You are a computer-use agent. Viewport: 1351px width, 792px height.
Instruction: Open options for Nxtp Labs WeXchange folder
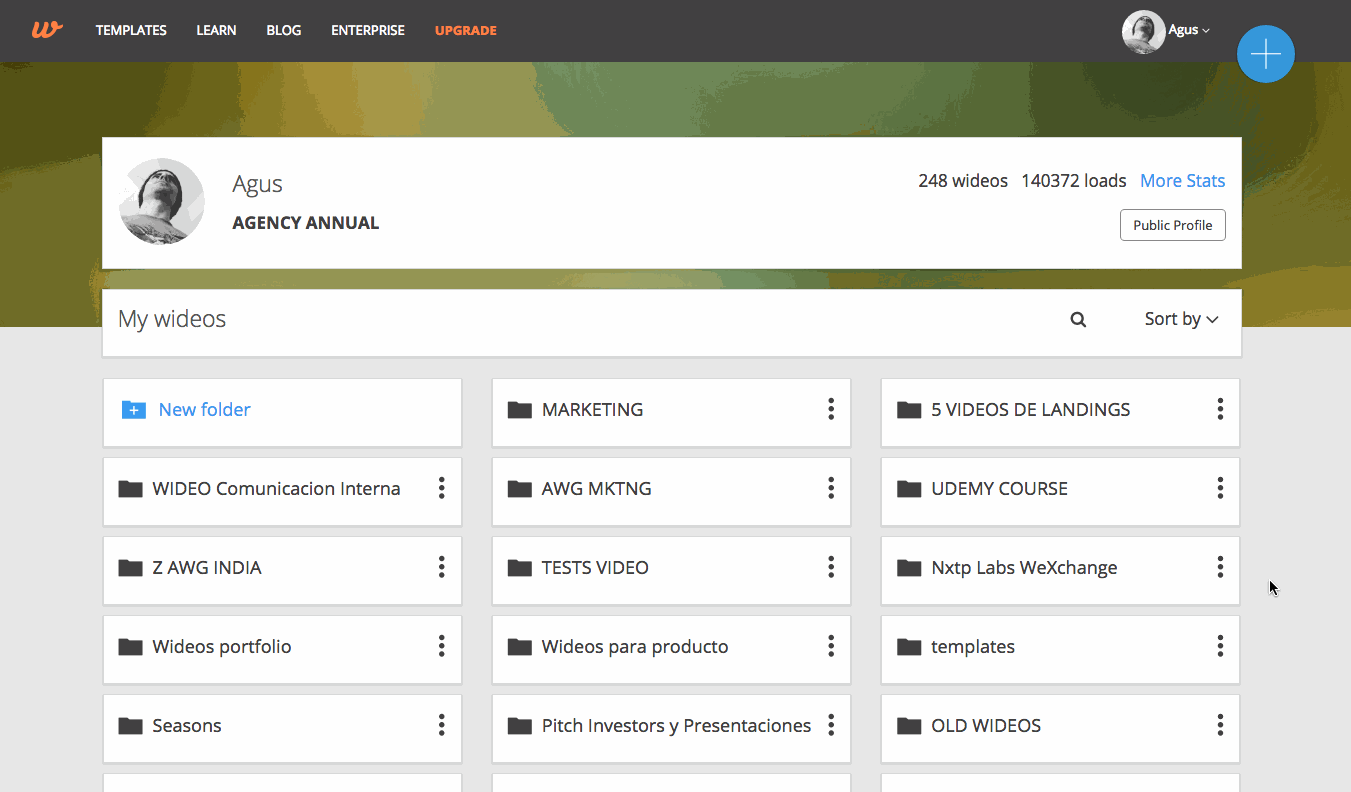[x=1220, y=567]
